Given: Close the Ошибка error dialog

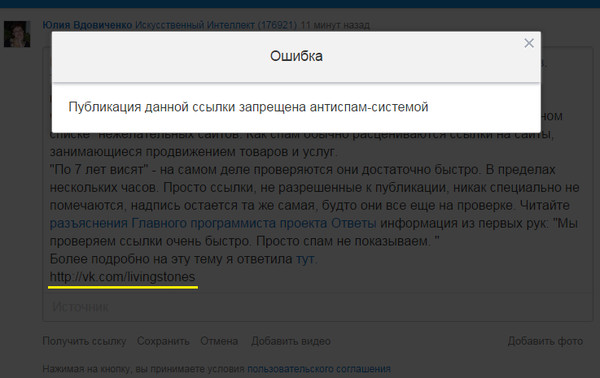Looking at the screenshot, I should tap(529, 43).
